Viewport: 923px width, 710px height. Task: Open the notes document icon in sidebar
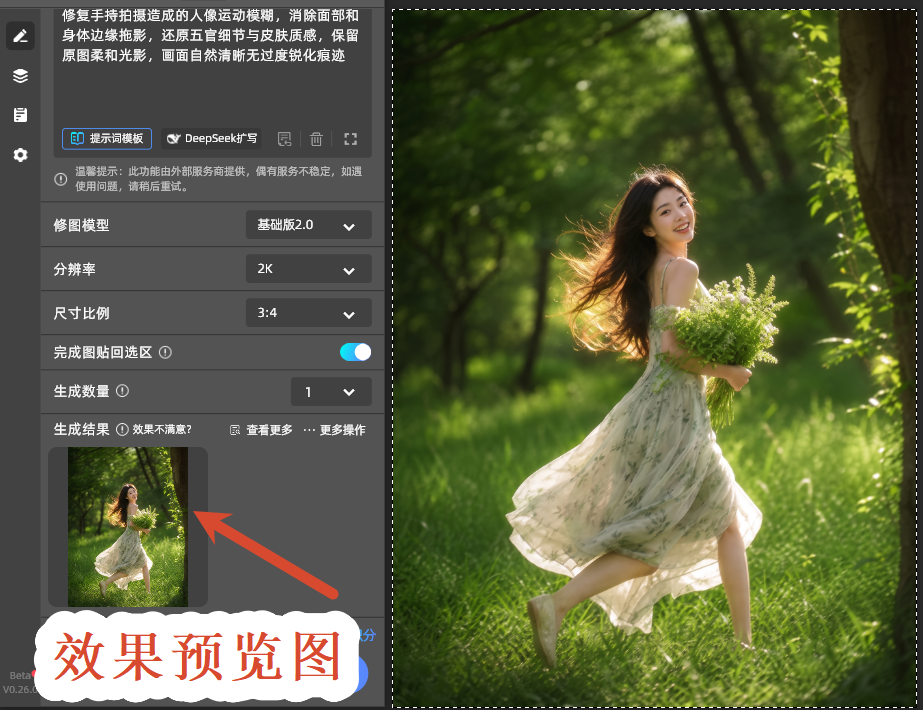[x=20, y=115]
